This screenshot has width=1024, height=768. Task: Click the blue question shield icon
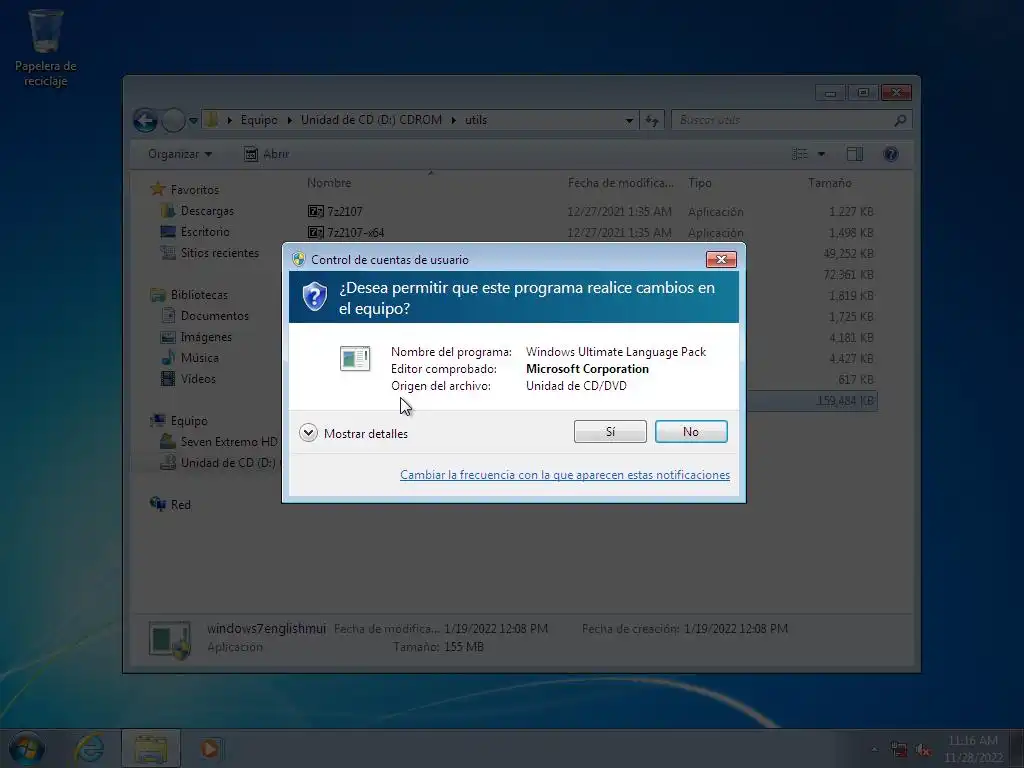pyautogui.click(x=315, y=297)
